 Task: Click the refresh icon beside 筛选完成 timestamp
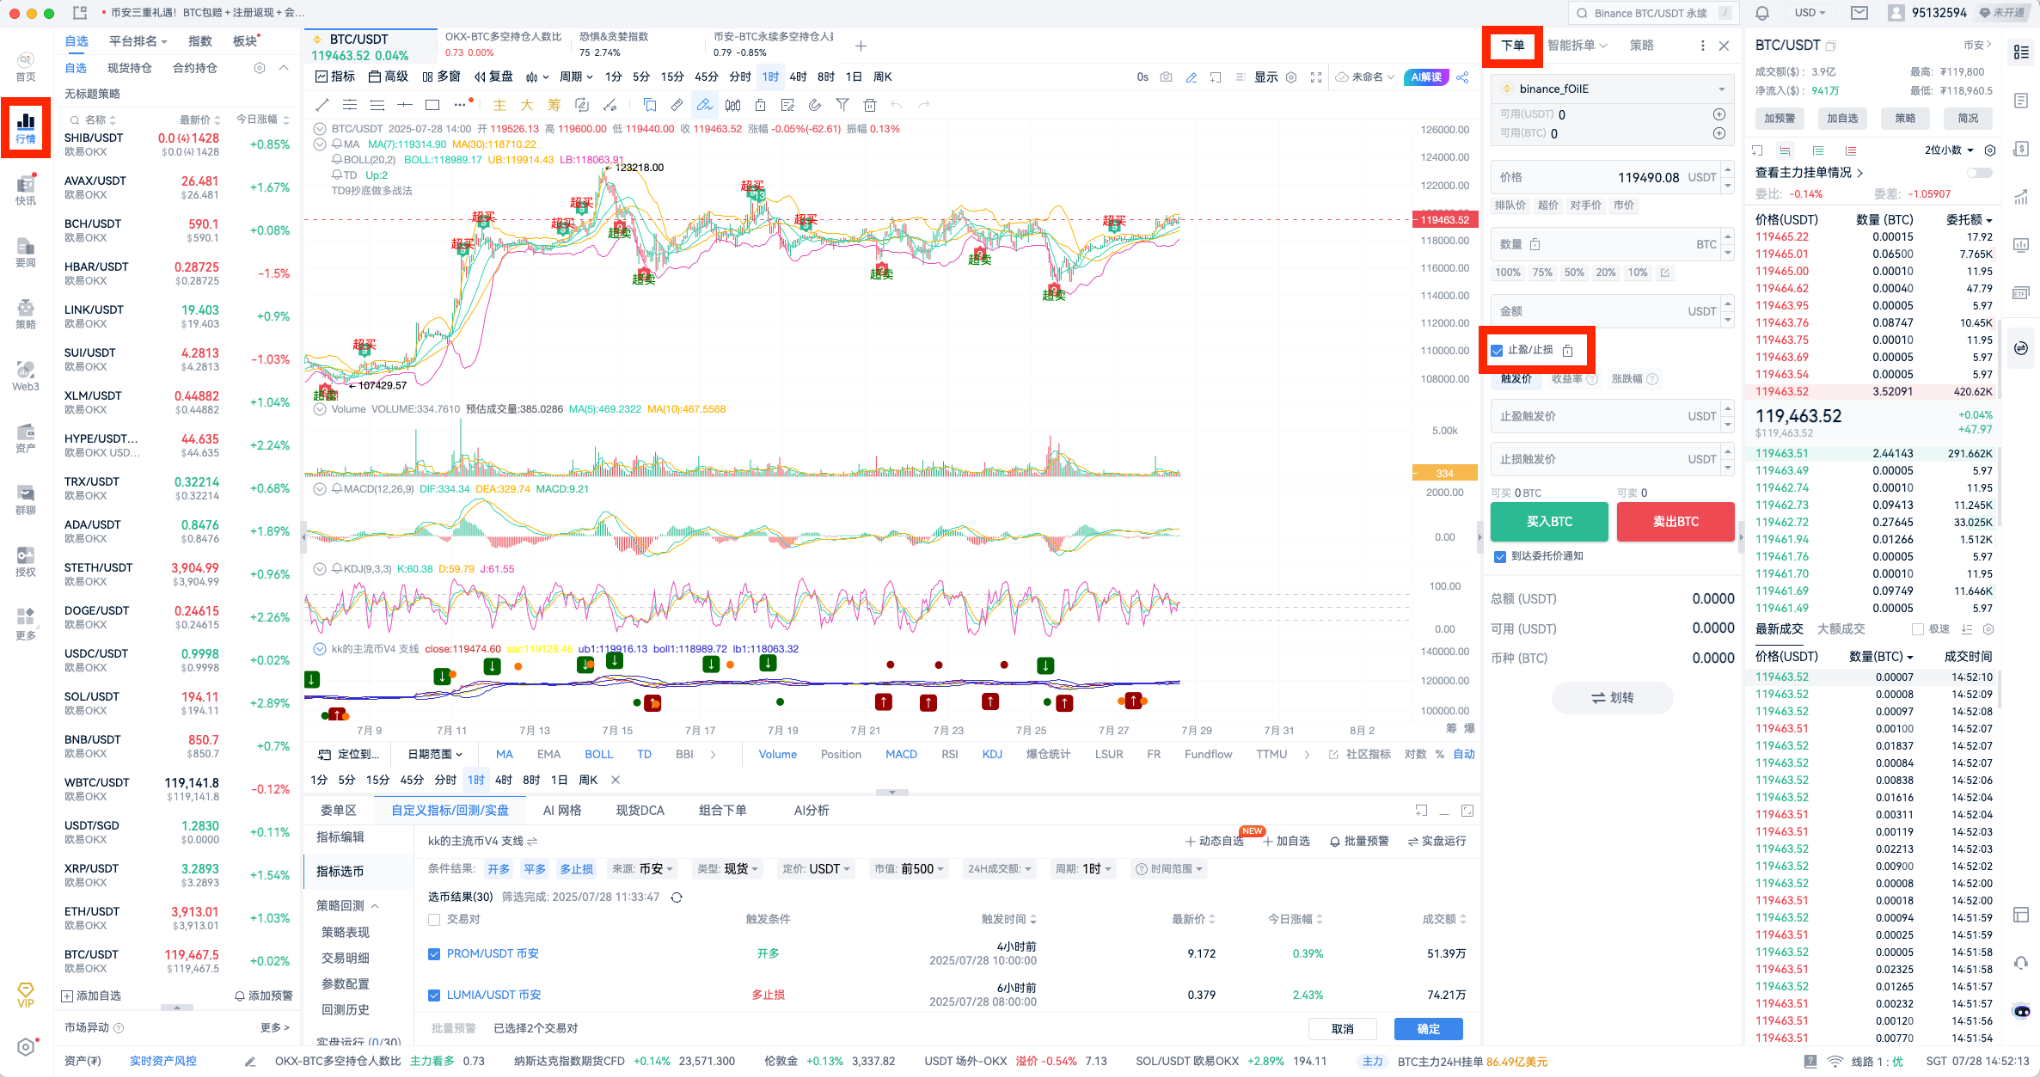coord(677,897)
